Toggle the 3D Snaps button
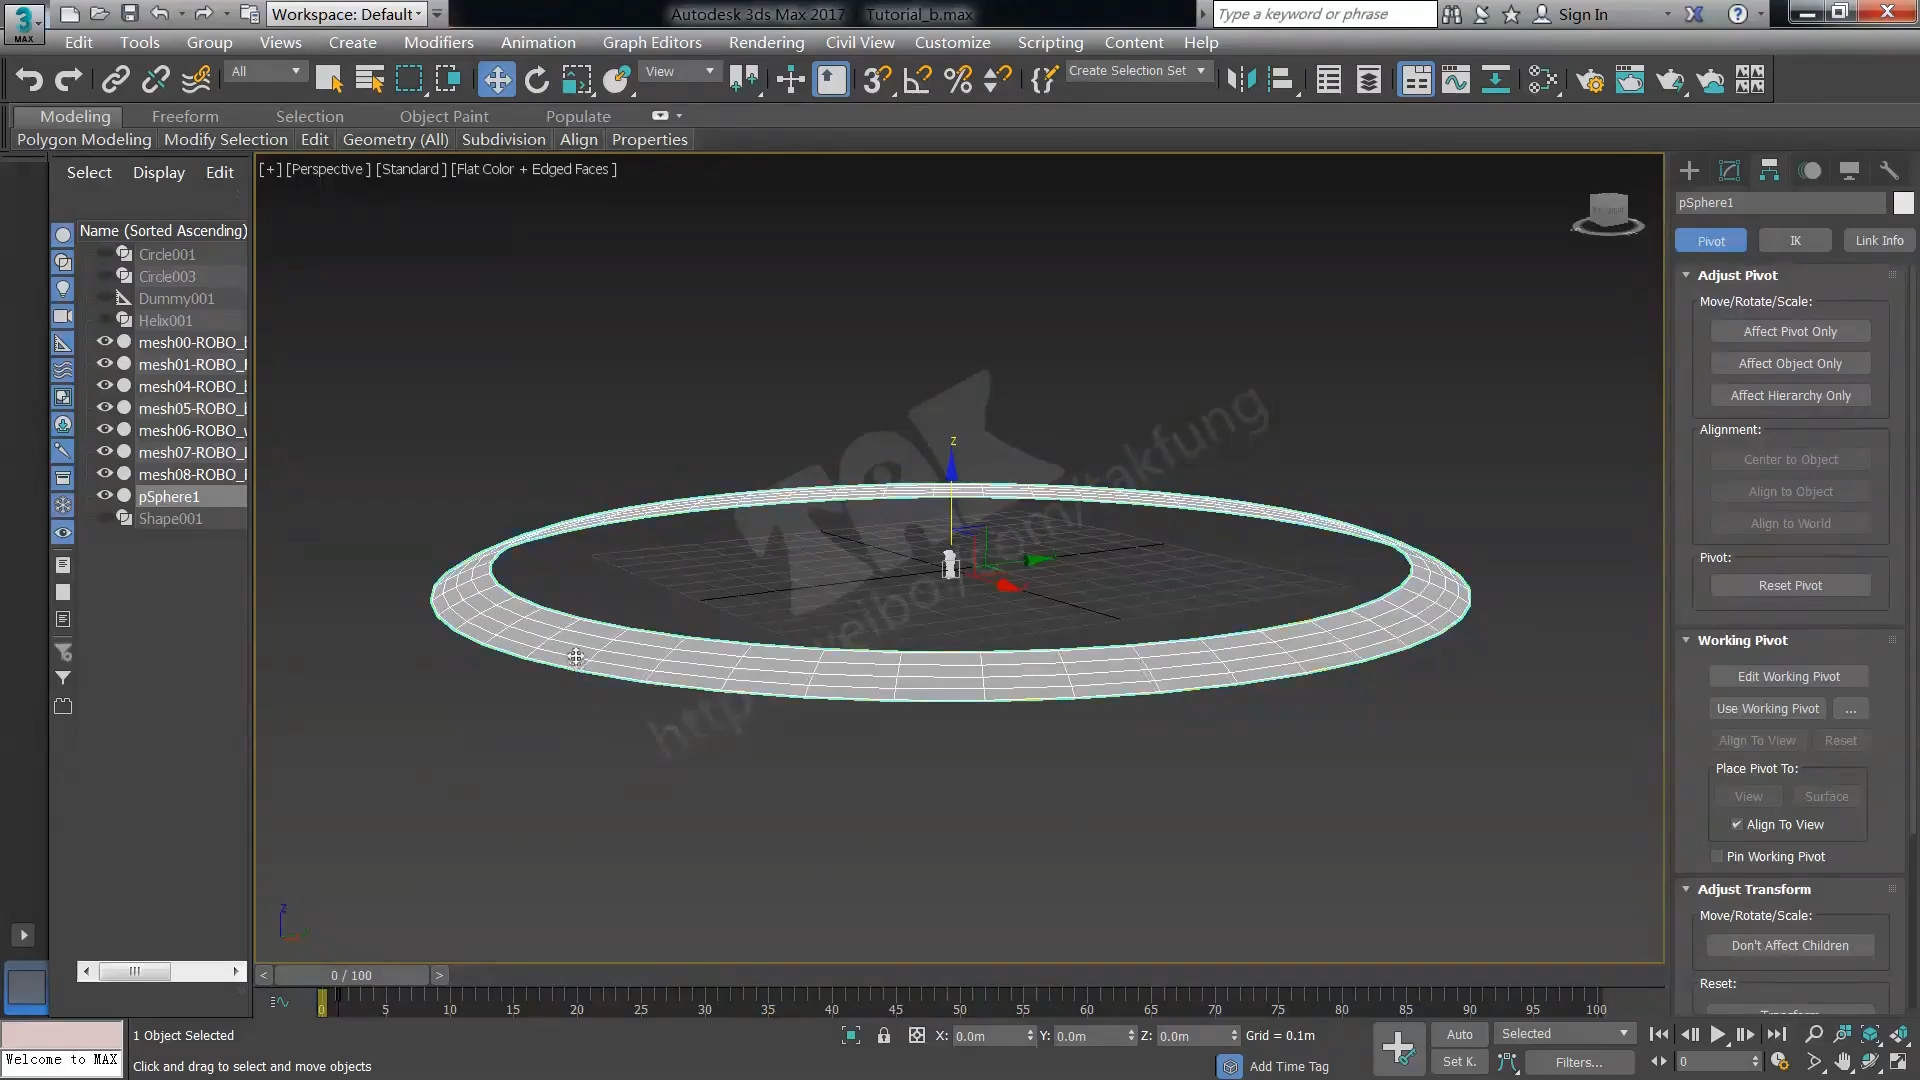Viewport: 1920px width, 1080px height. (877, 80)
